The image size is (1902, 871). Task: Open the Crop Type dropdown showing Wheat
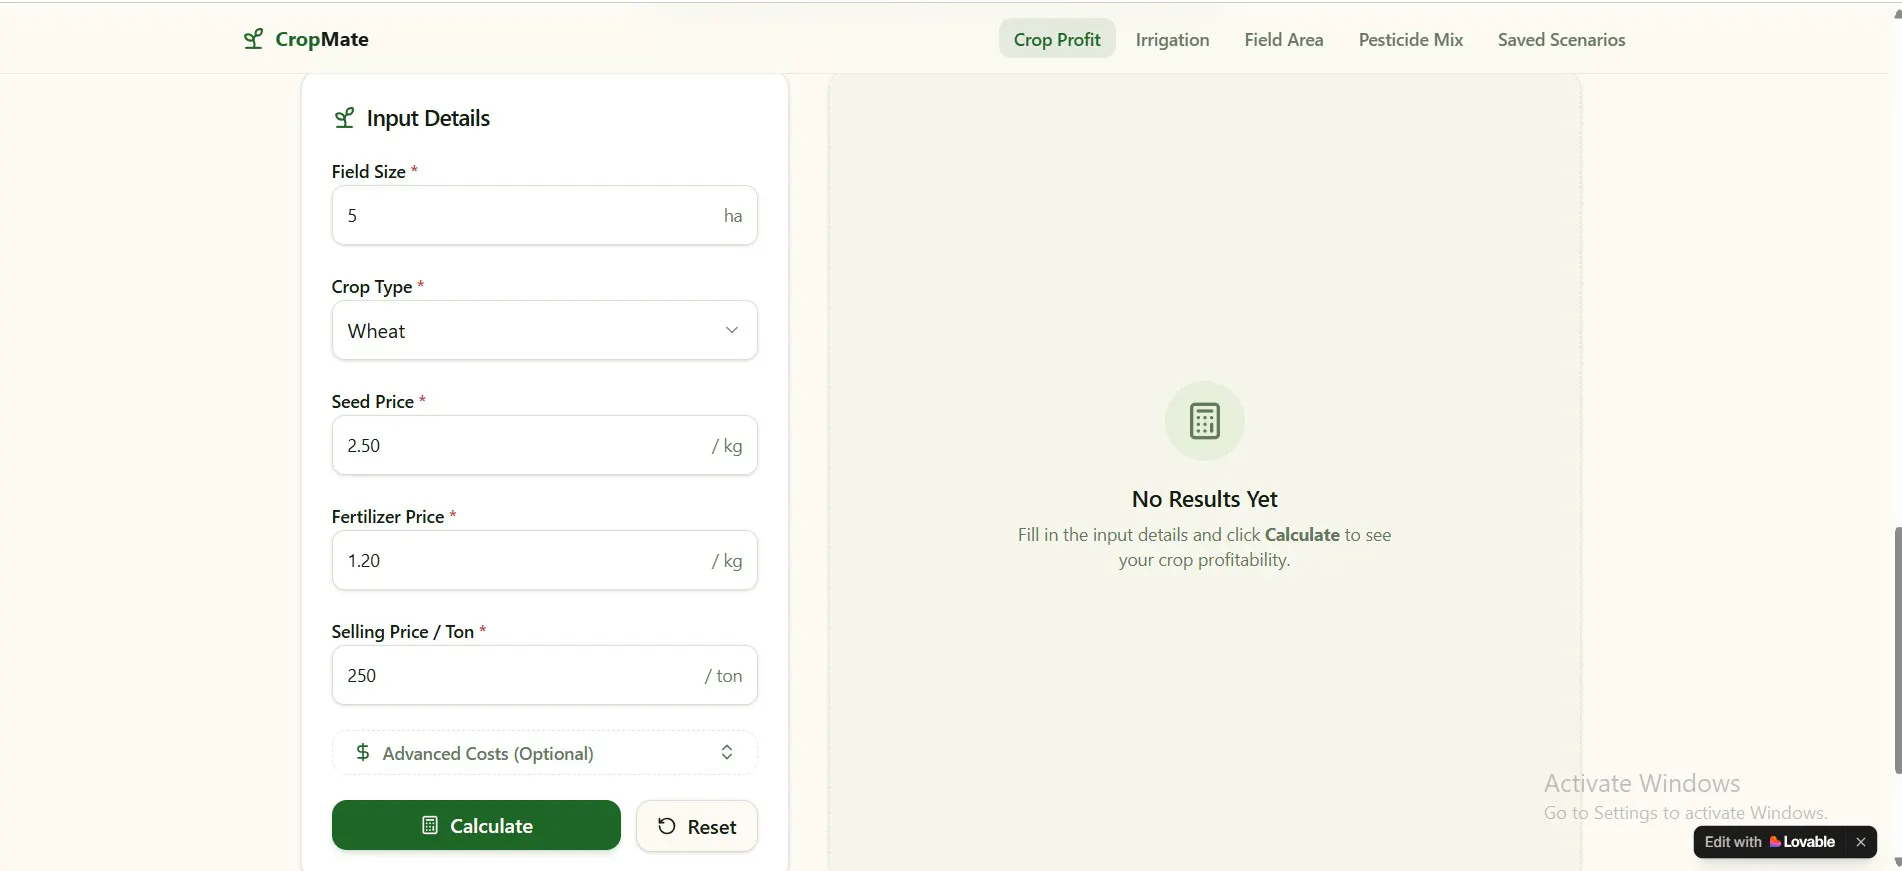544,330
